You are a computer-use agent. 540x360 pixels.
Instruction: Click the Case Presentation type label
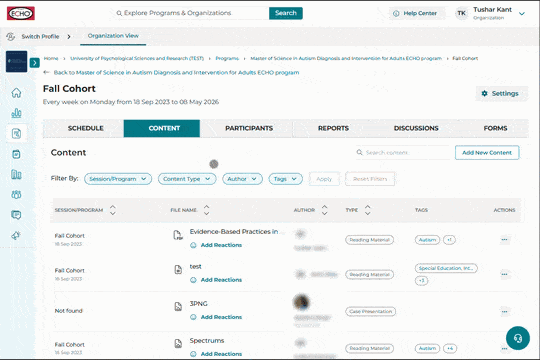point(371,311)
